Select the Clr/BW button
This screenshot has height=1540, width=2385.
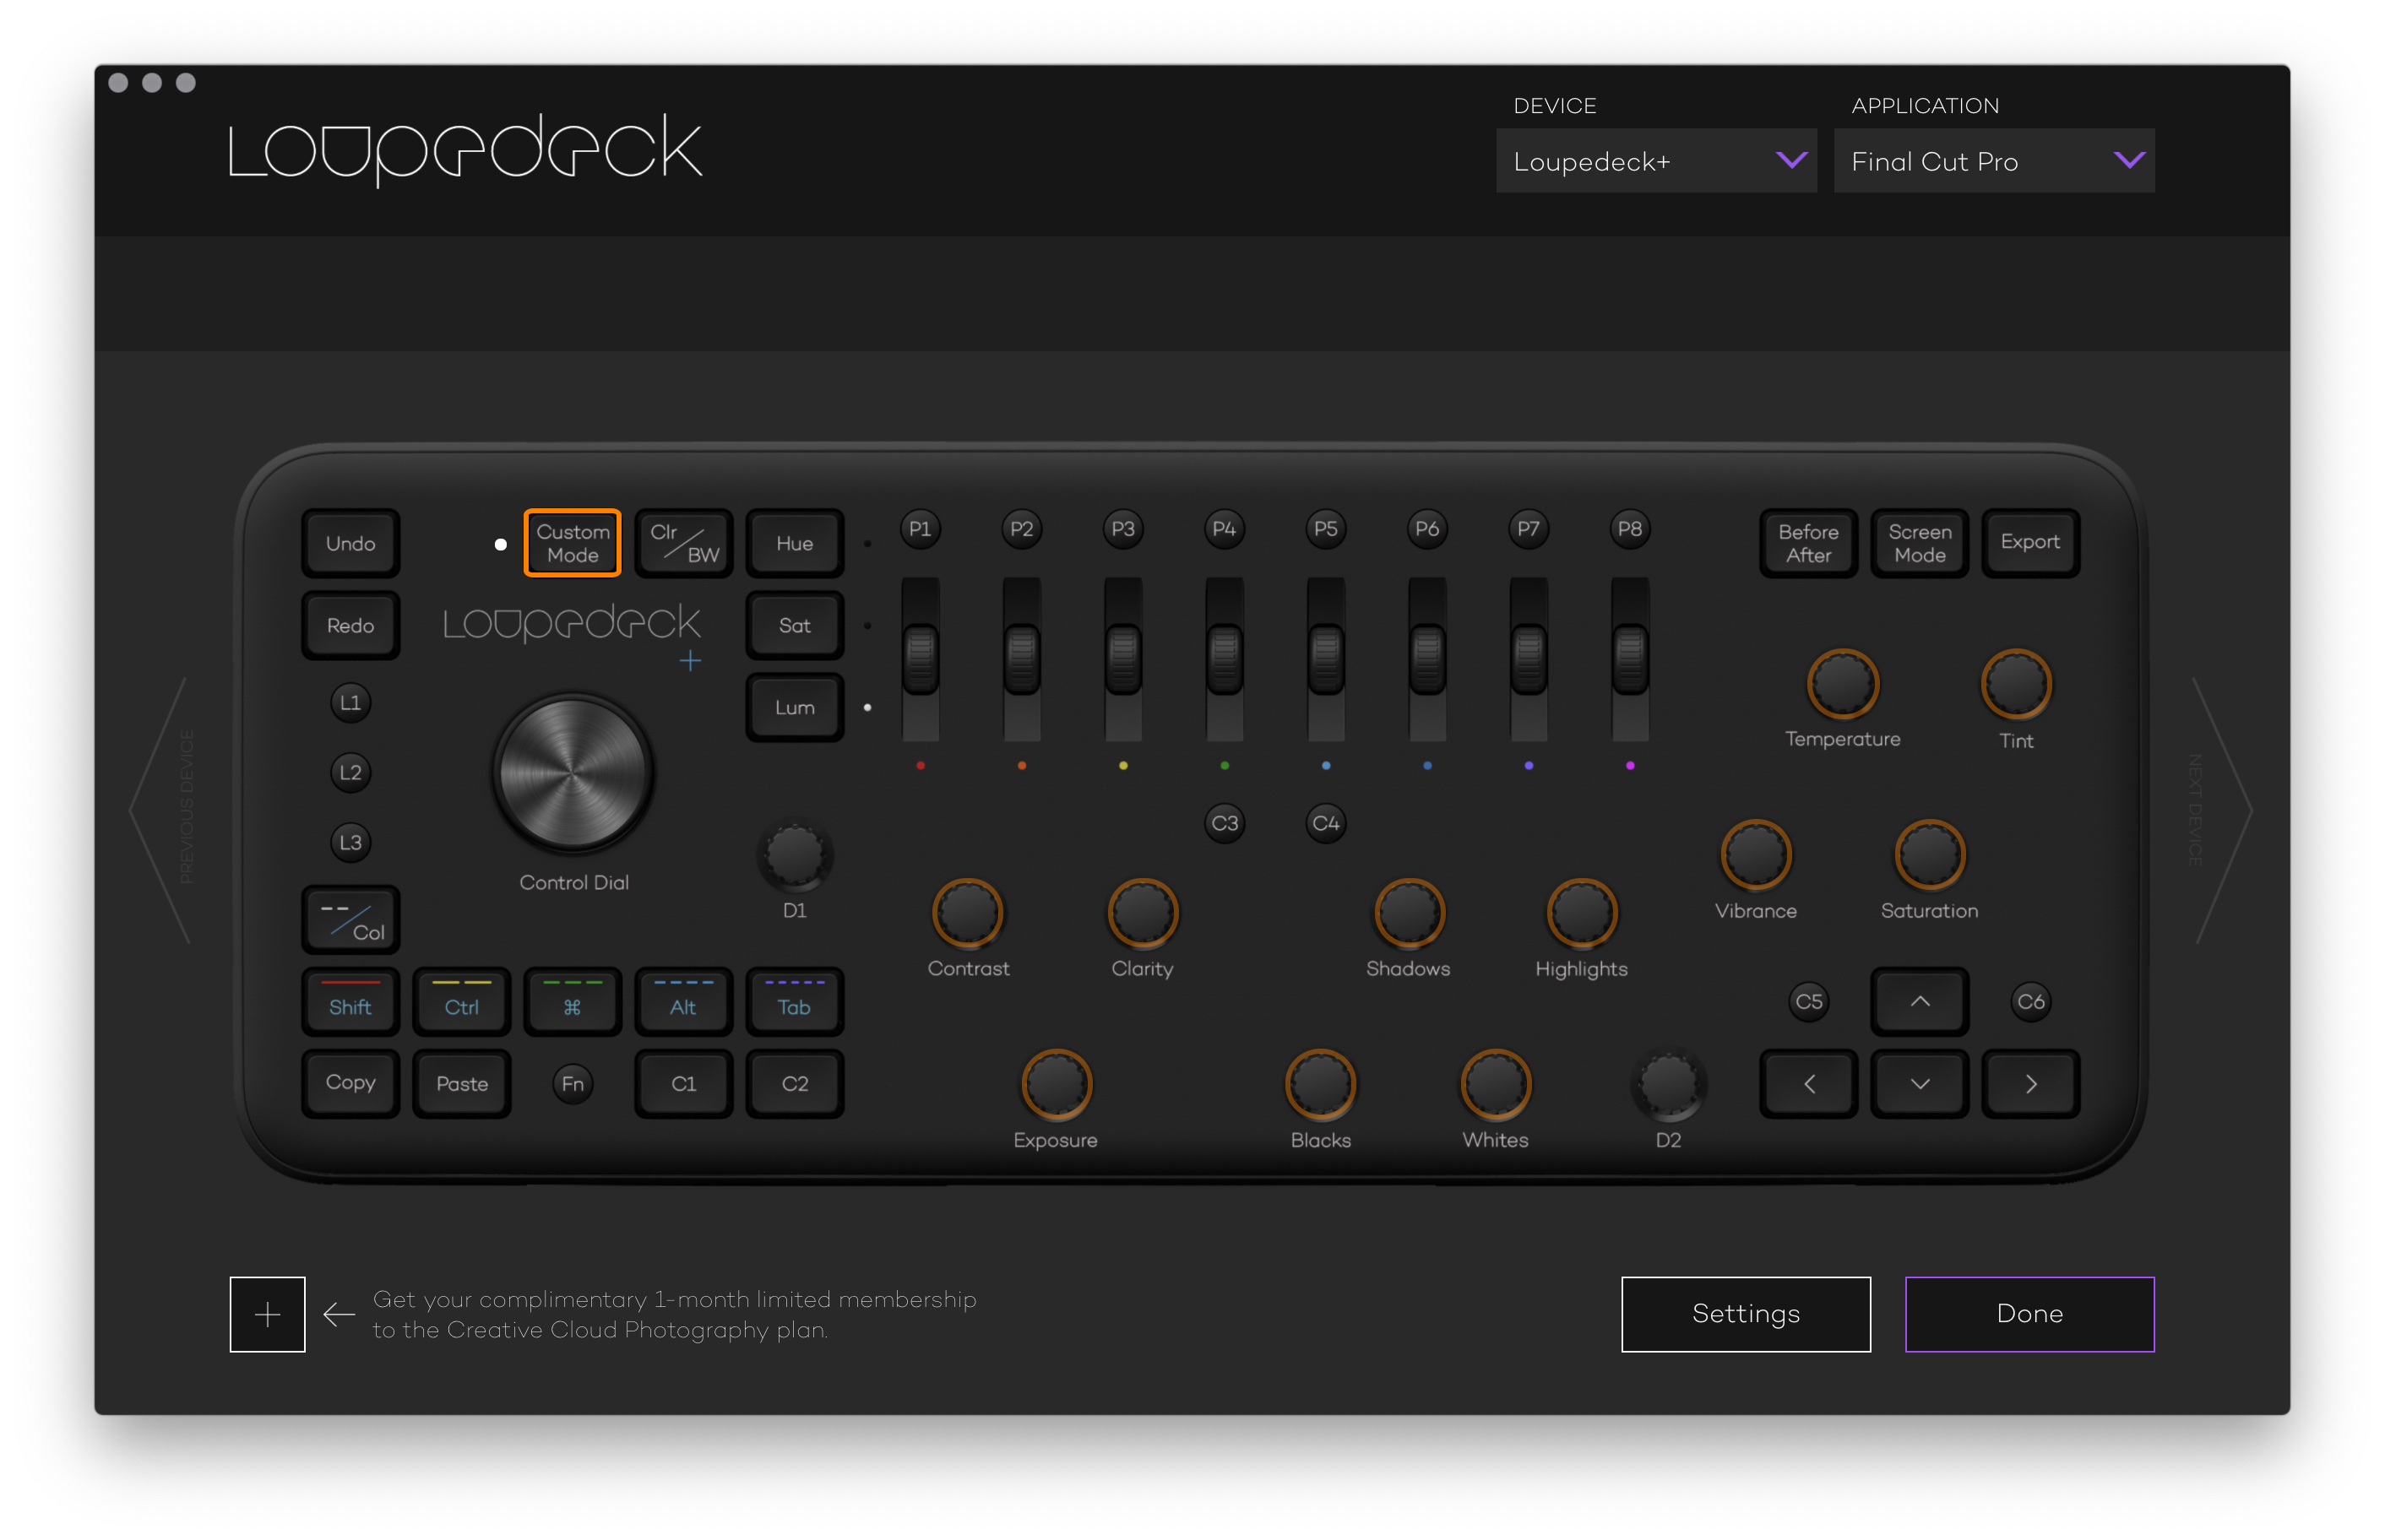pyautogui.click(x=684, y=543)
